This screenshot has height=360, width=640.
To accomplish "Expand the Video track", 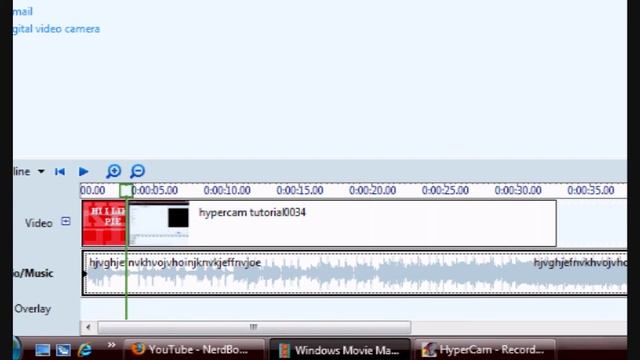I will (x=66, y=221).
